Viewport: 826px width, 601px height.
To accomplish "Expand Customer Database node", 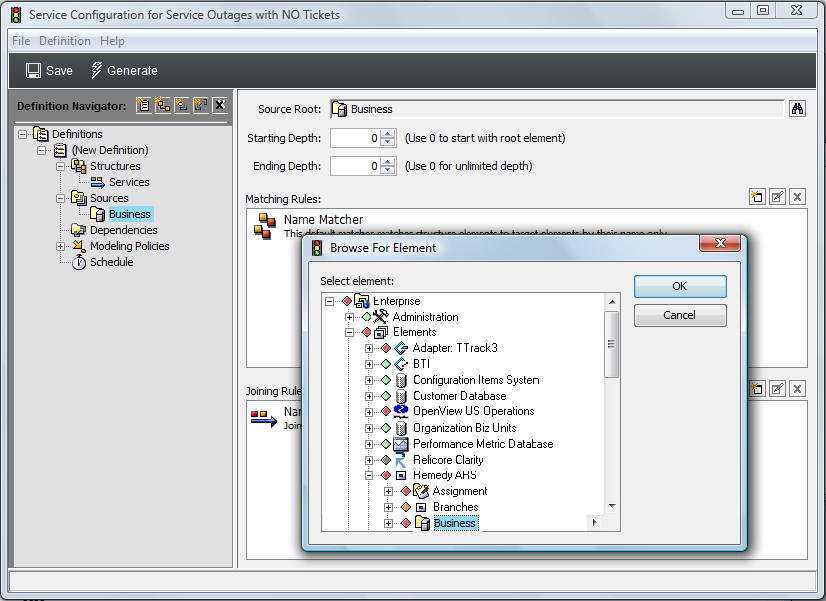I will [x=369, y=396].
